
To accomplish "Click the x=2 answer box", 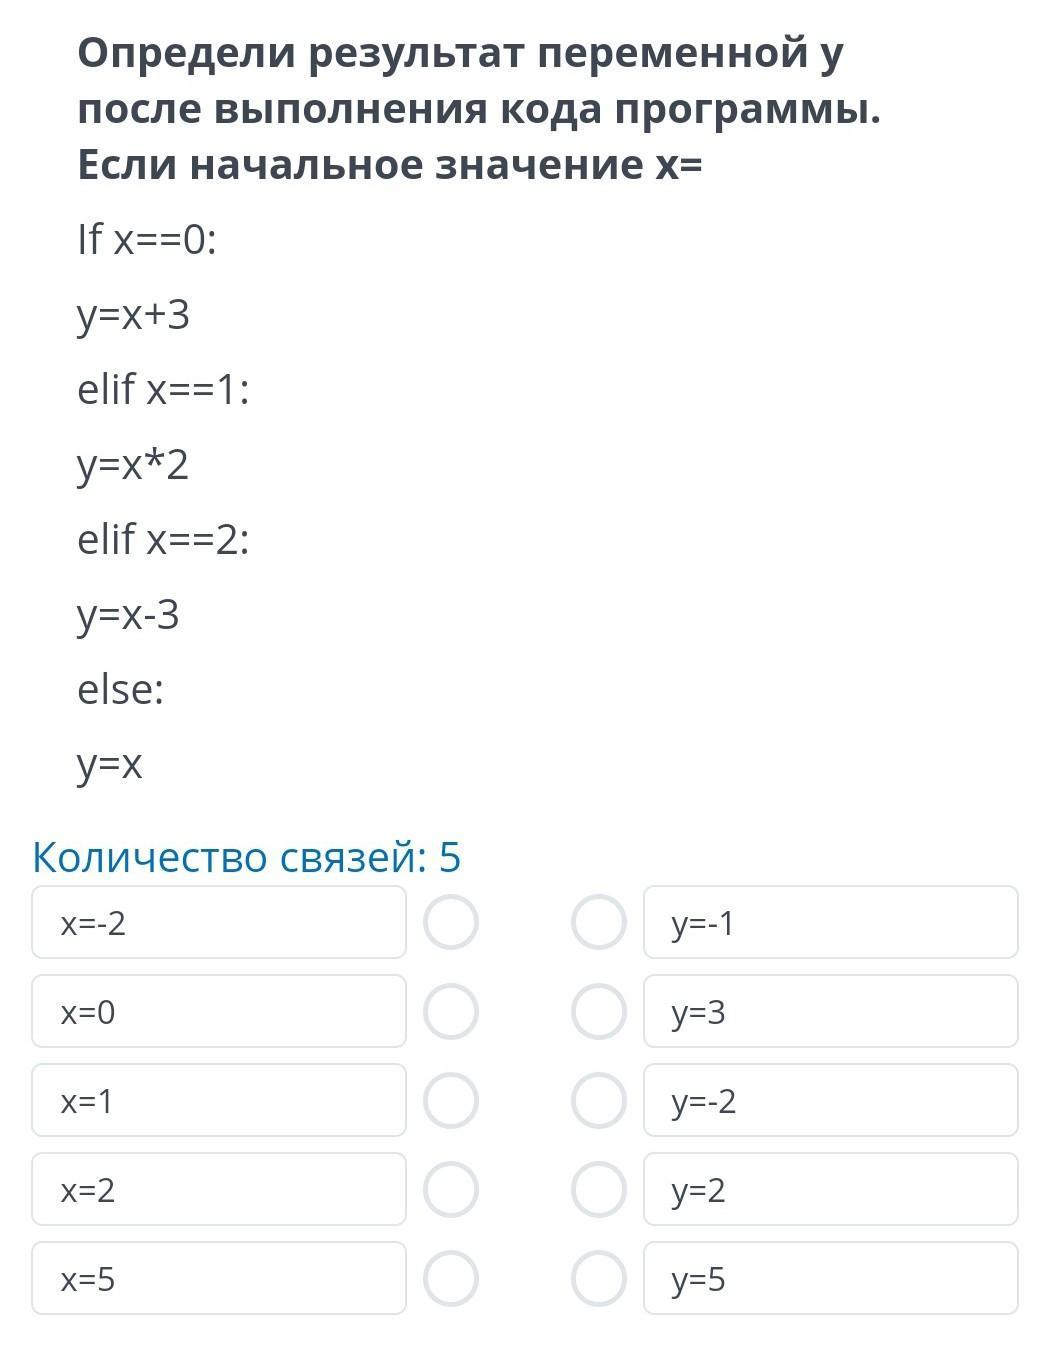I will 218,1189.
